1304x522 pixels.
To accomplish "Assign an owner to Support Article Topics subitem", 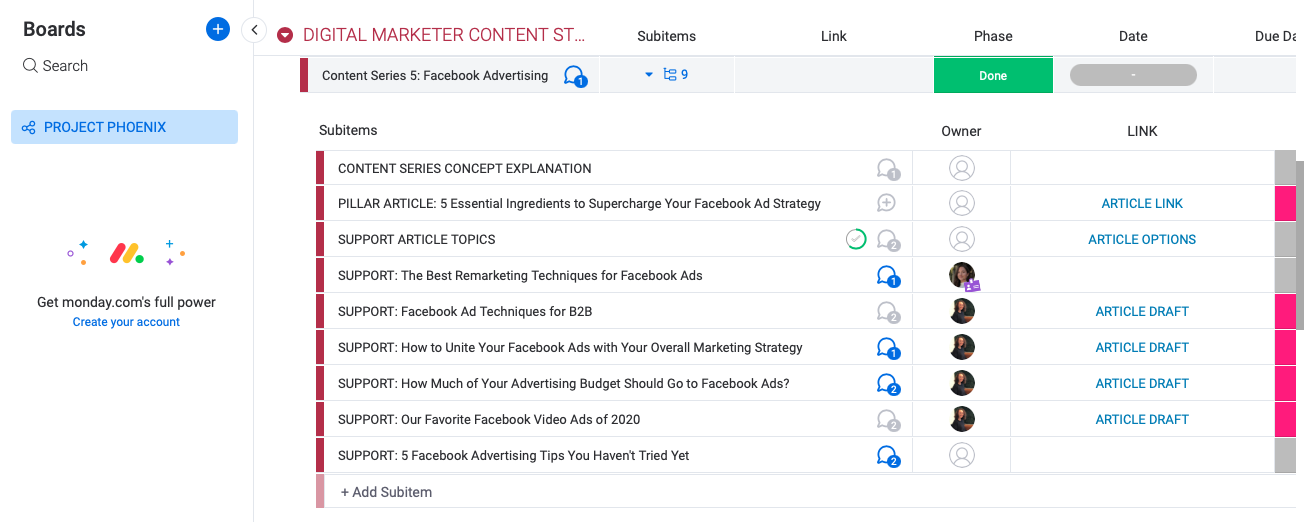I will tap(961, 239).
